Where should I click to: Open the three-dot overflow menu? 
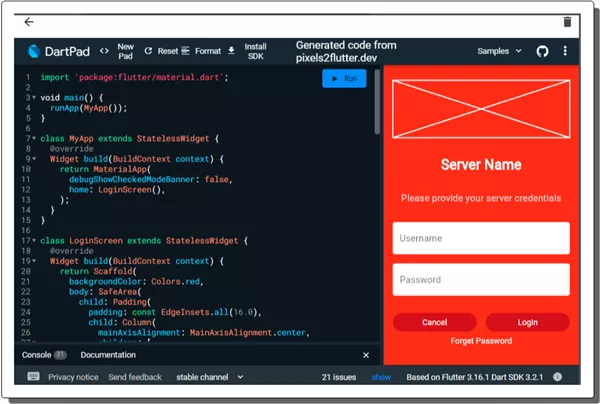tap(565, 51)
